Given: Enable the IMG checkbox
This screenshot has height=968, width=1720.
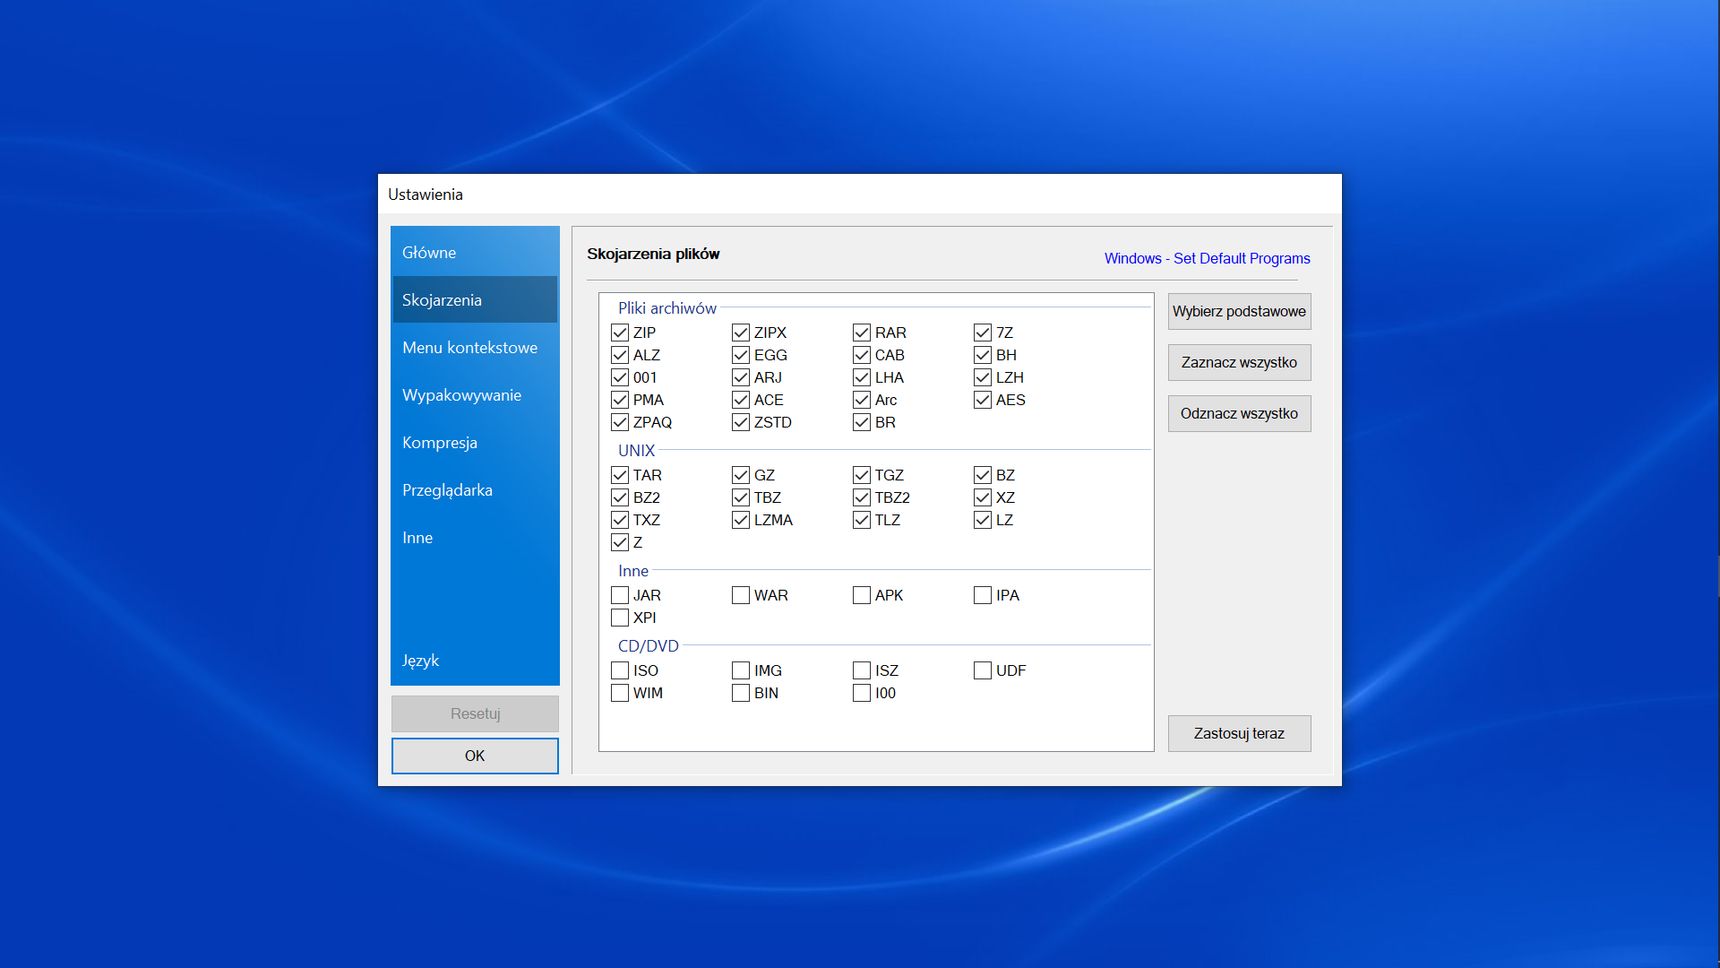Looking at the screenshot, I should point(741,670).
